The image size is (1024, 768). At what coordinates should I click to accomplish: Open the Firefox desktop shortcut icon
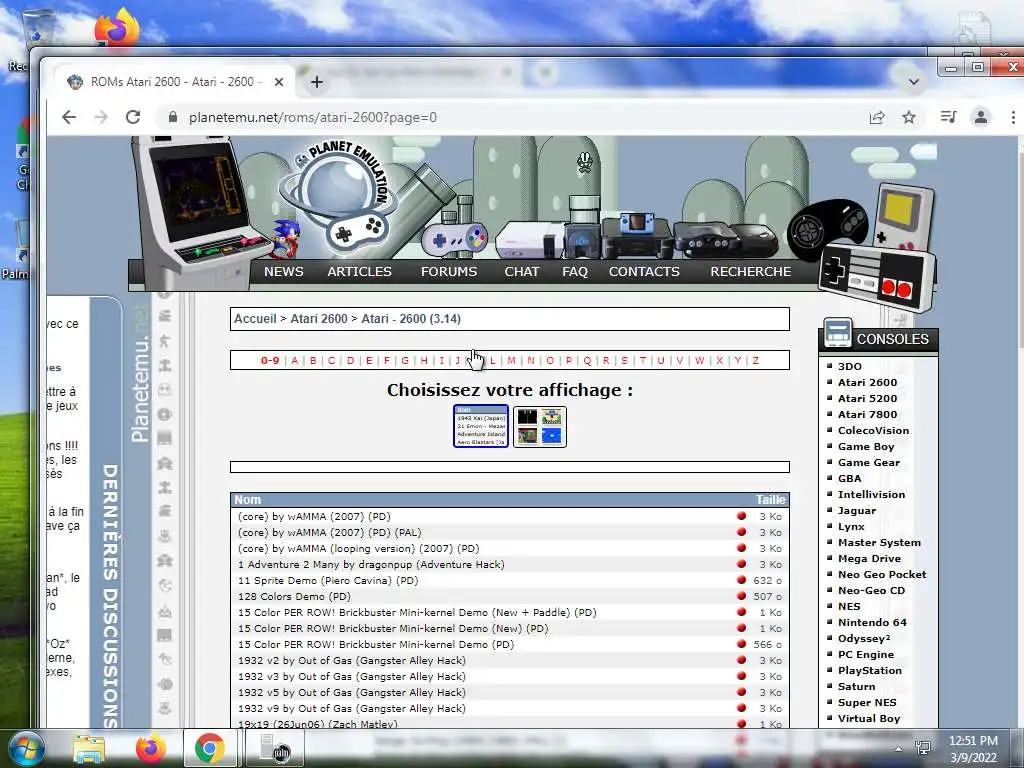pyautogui.click(x=116, y=29)
